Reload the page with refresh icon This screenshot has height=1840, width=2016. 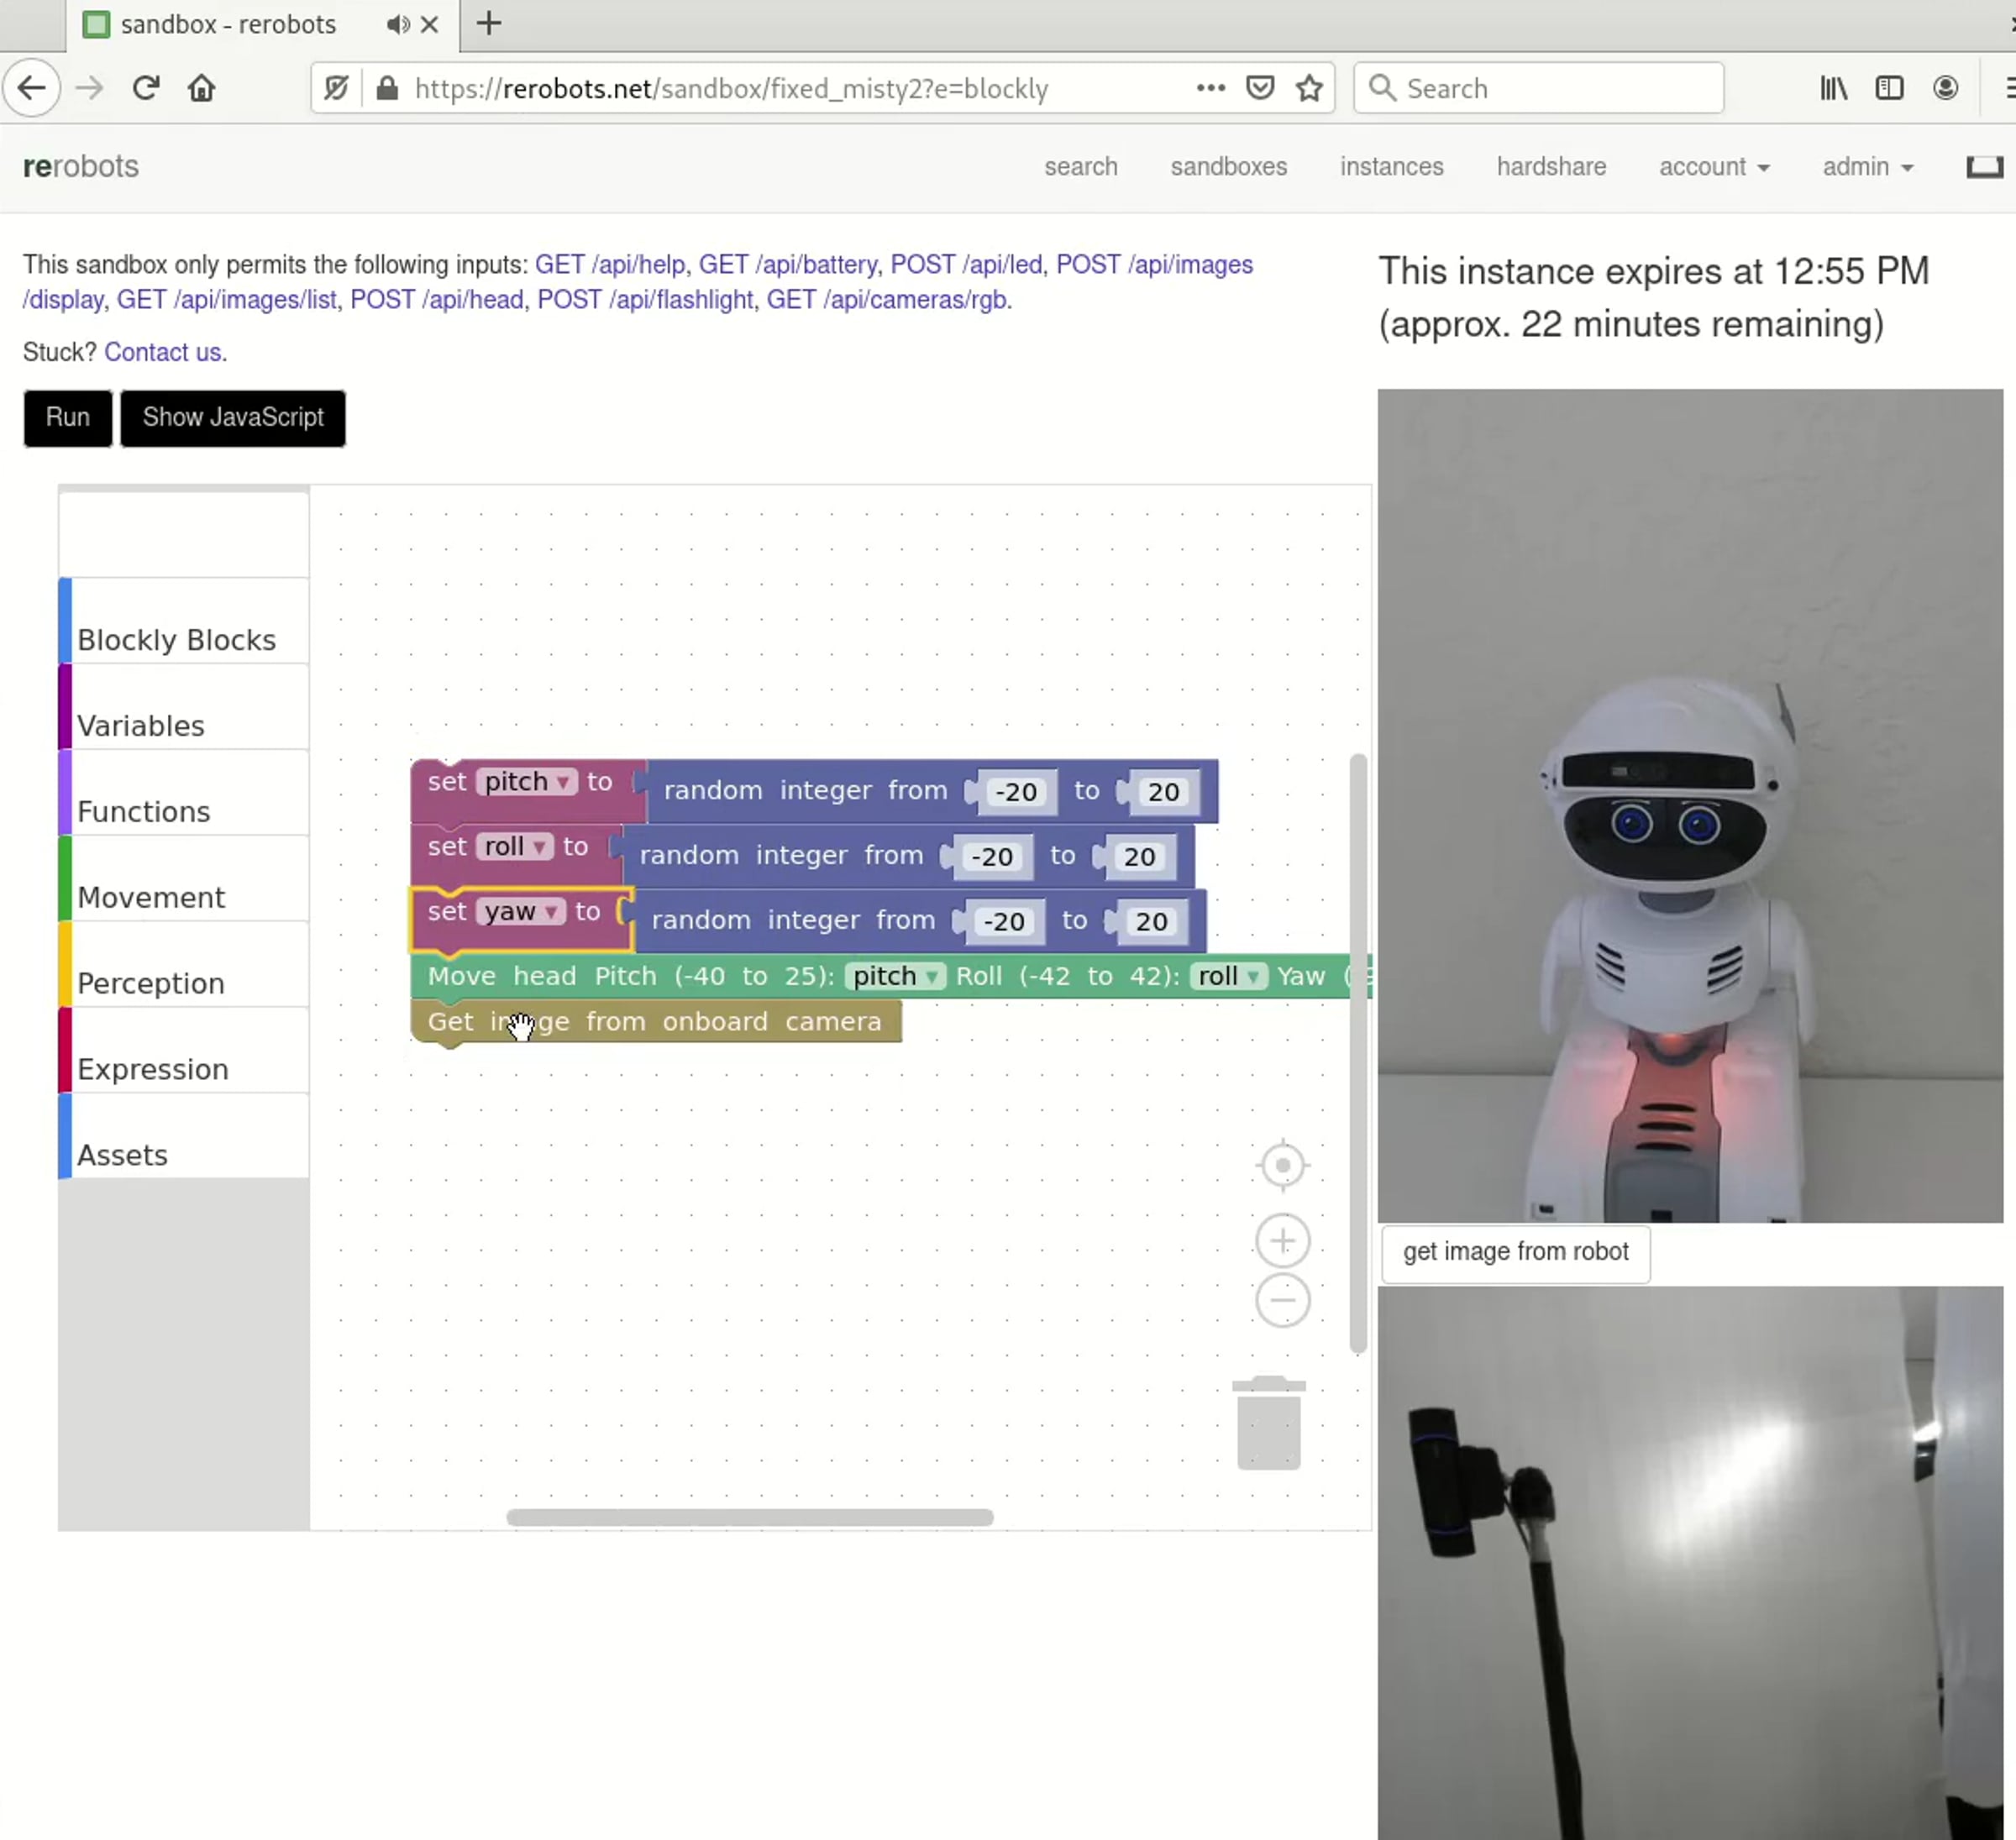point(146,88)
